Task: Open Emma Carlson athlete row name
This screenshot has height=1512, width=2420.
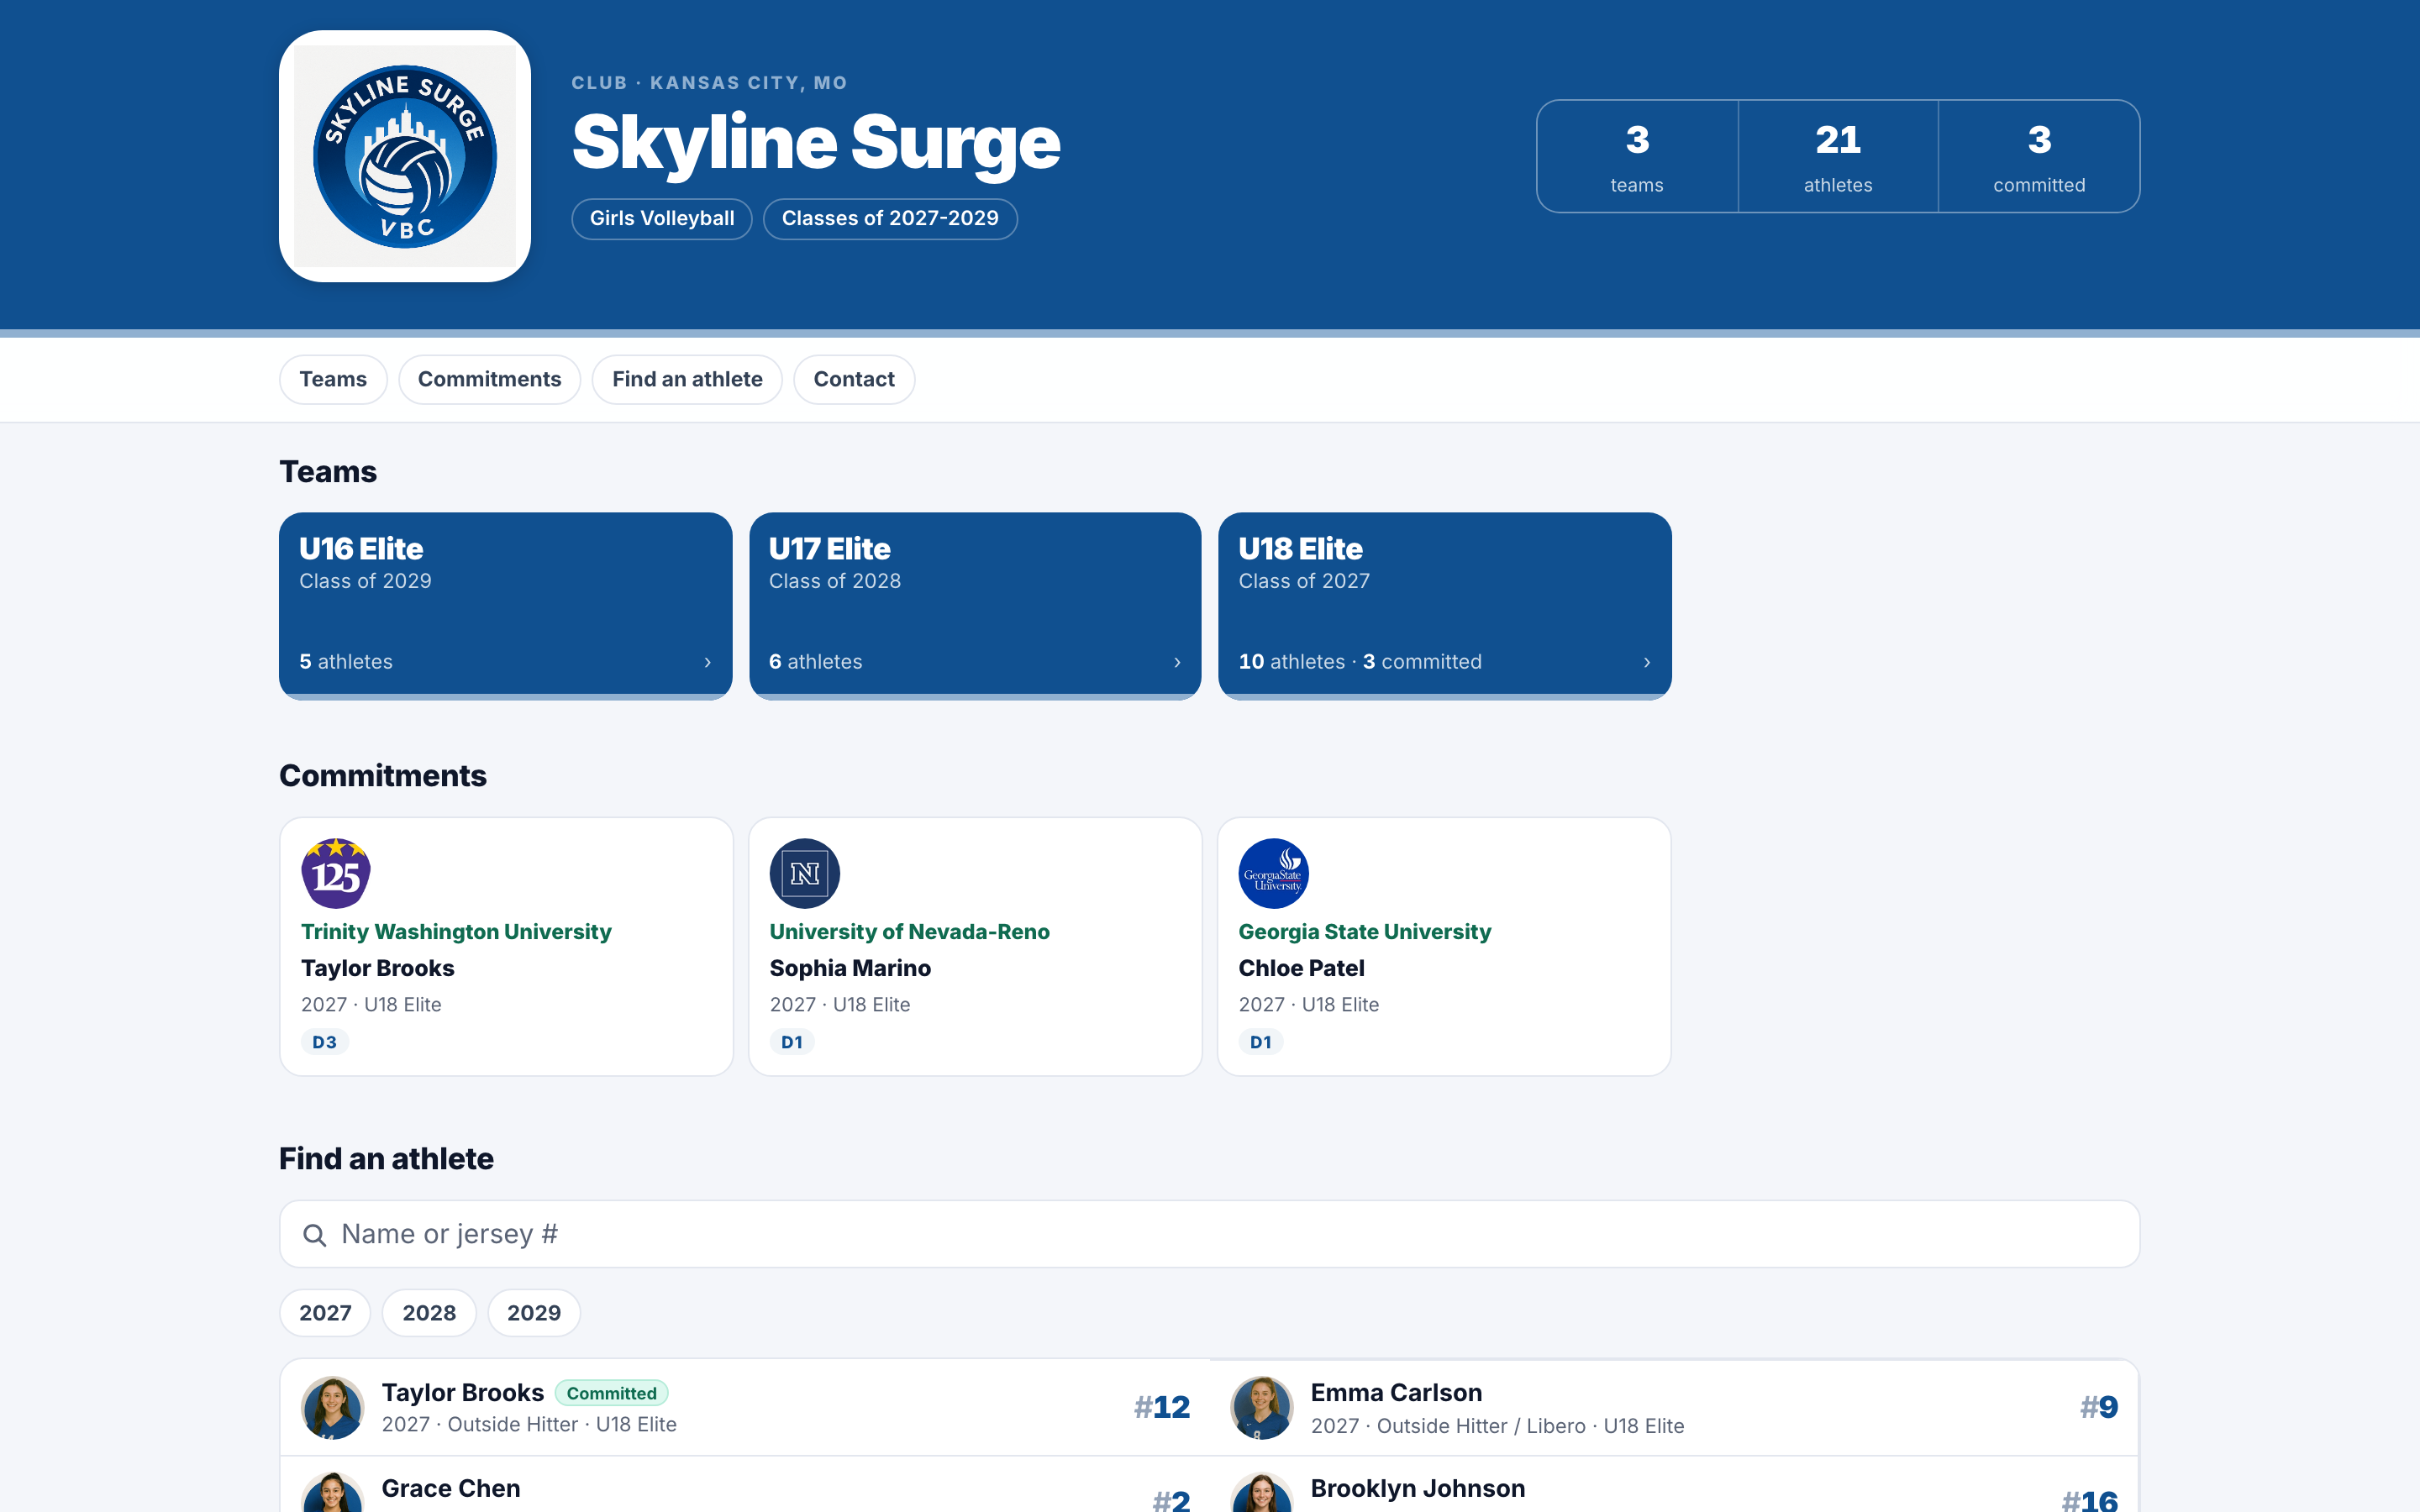Action: [1396, 1392]
